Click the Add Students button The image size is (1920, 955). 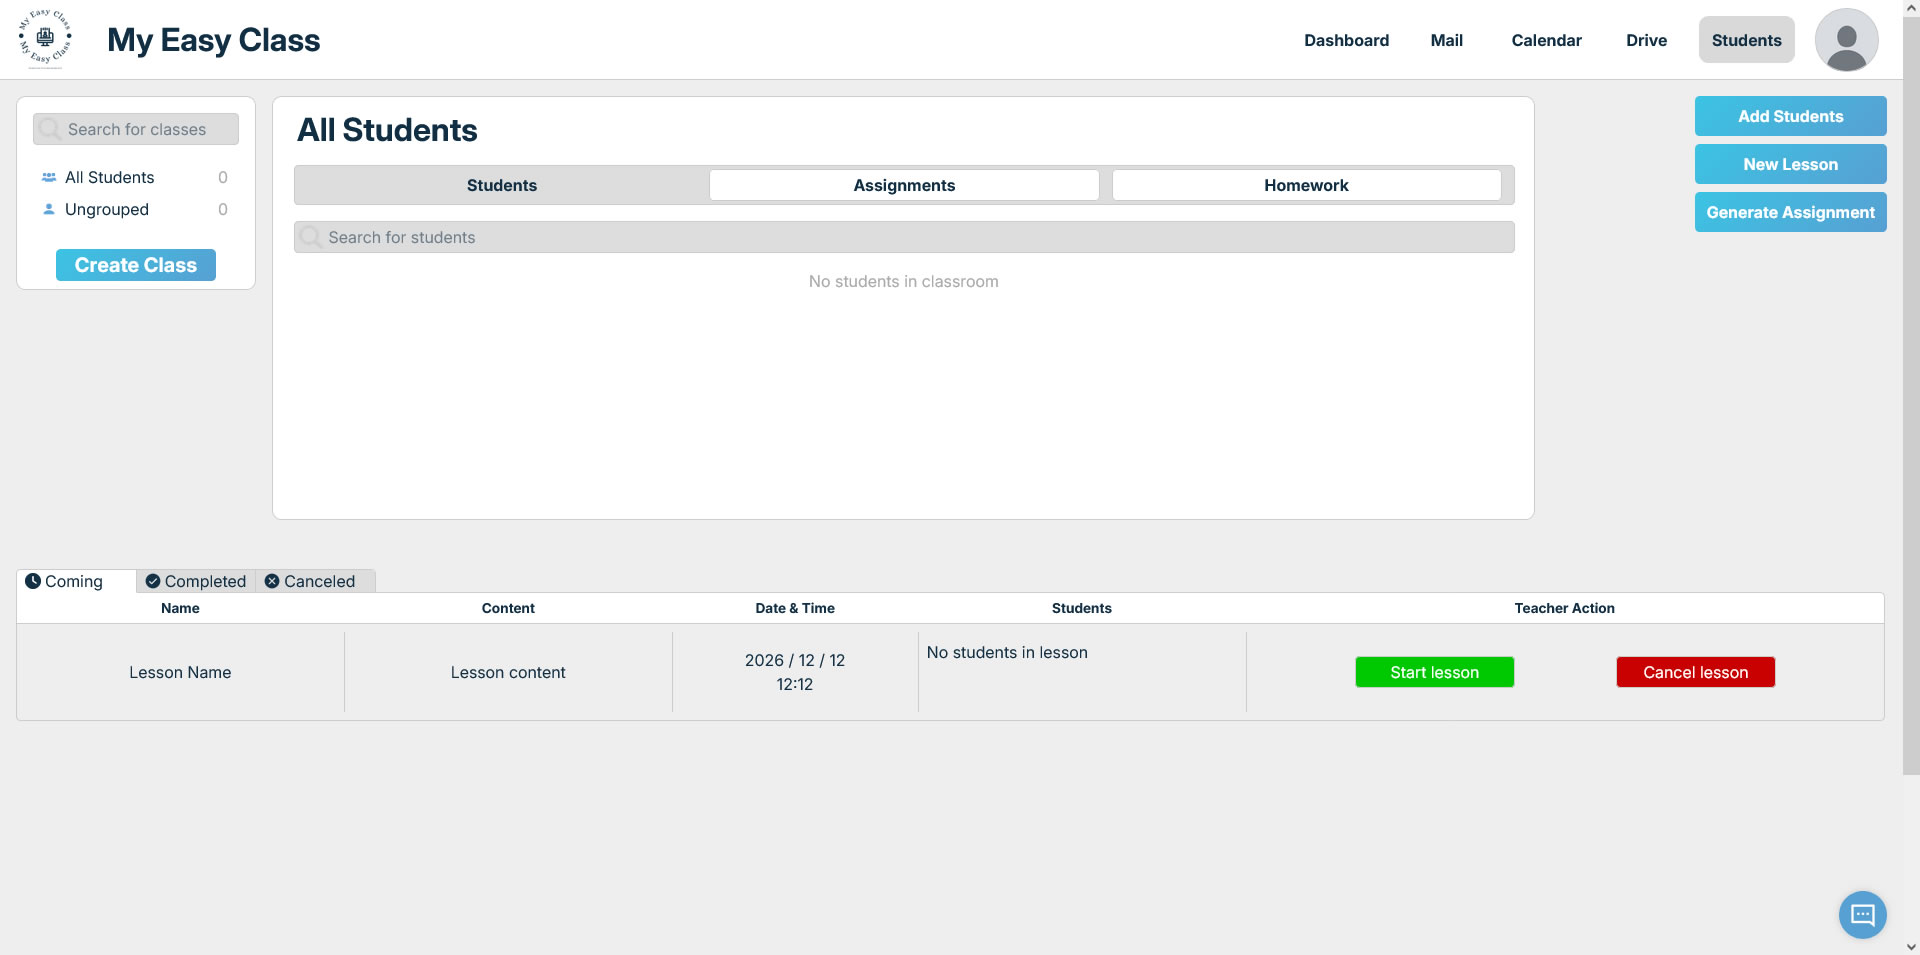pos(1790,116)
